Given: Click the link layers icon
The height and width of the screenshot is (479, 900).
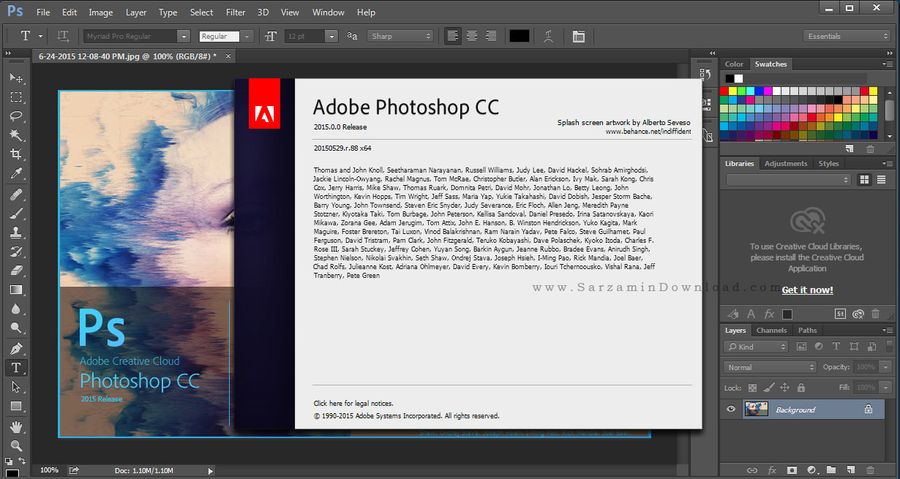Looking at the screenshot, I should [x=752, y=470].
